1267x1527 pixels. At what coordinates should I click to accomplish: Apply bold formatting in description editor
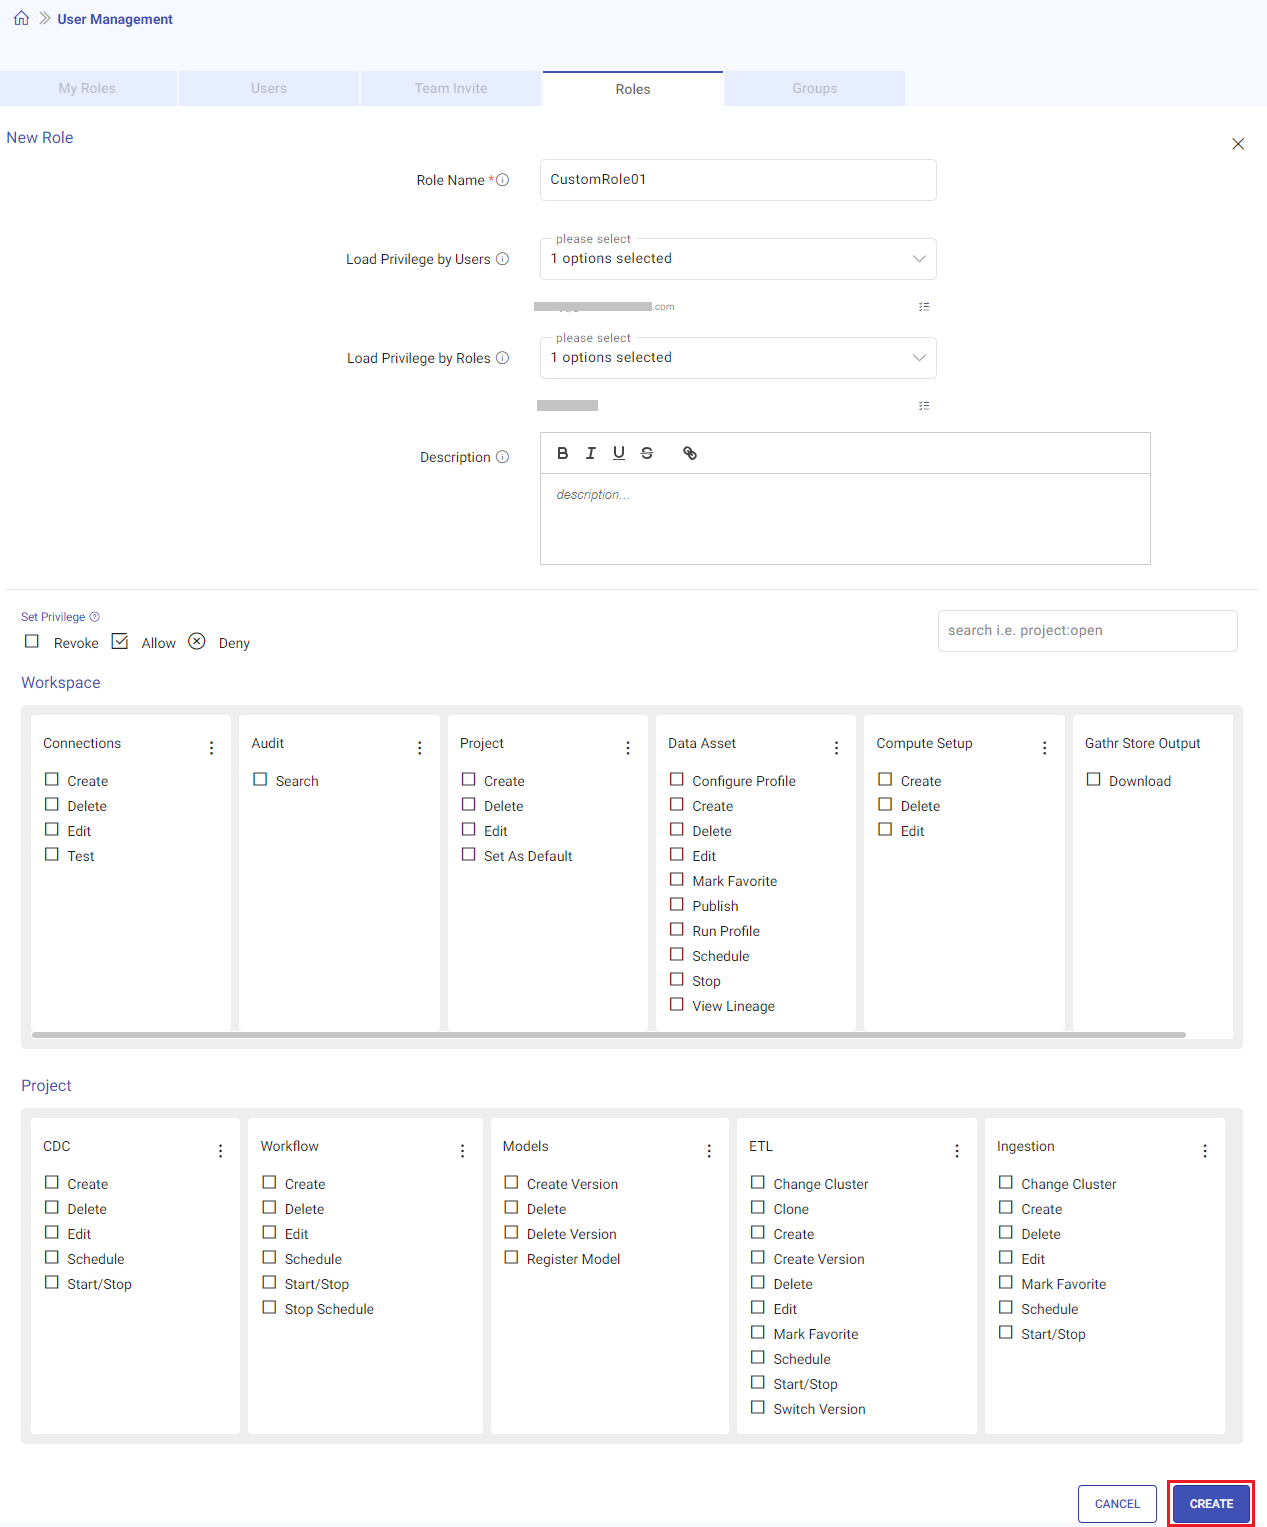[x=562, y=453]
